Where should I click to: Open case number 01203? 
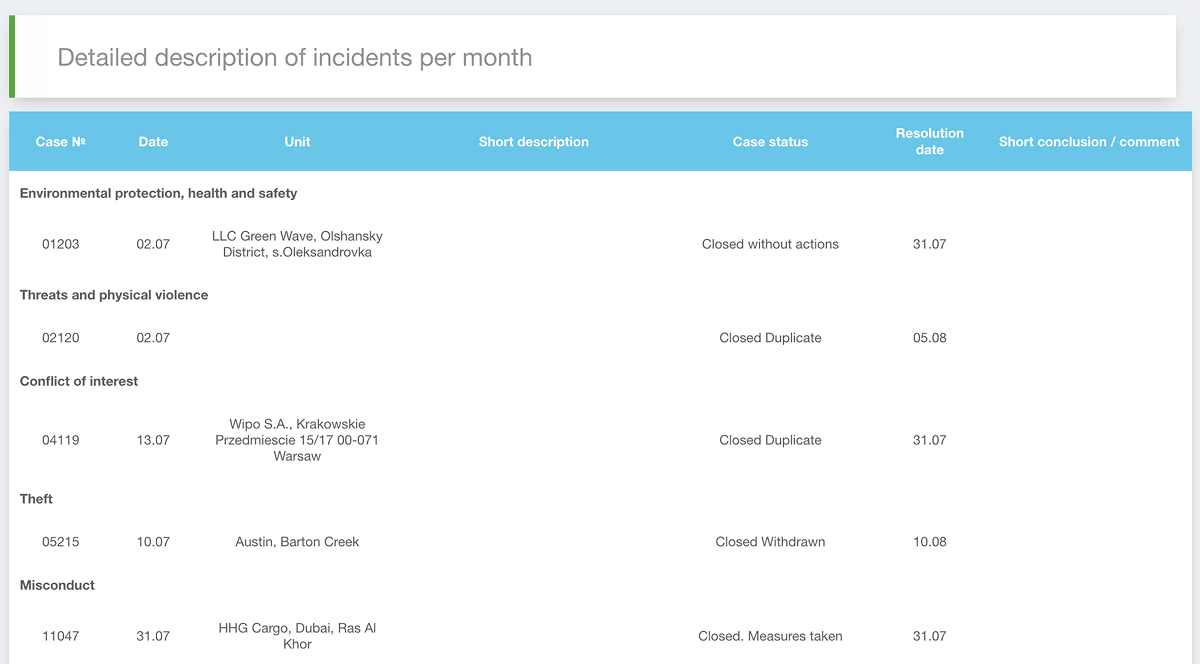(x=61, y=244)
